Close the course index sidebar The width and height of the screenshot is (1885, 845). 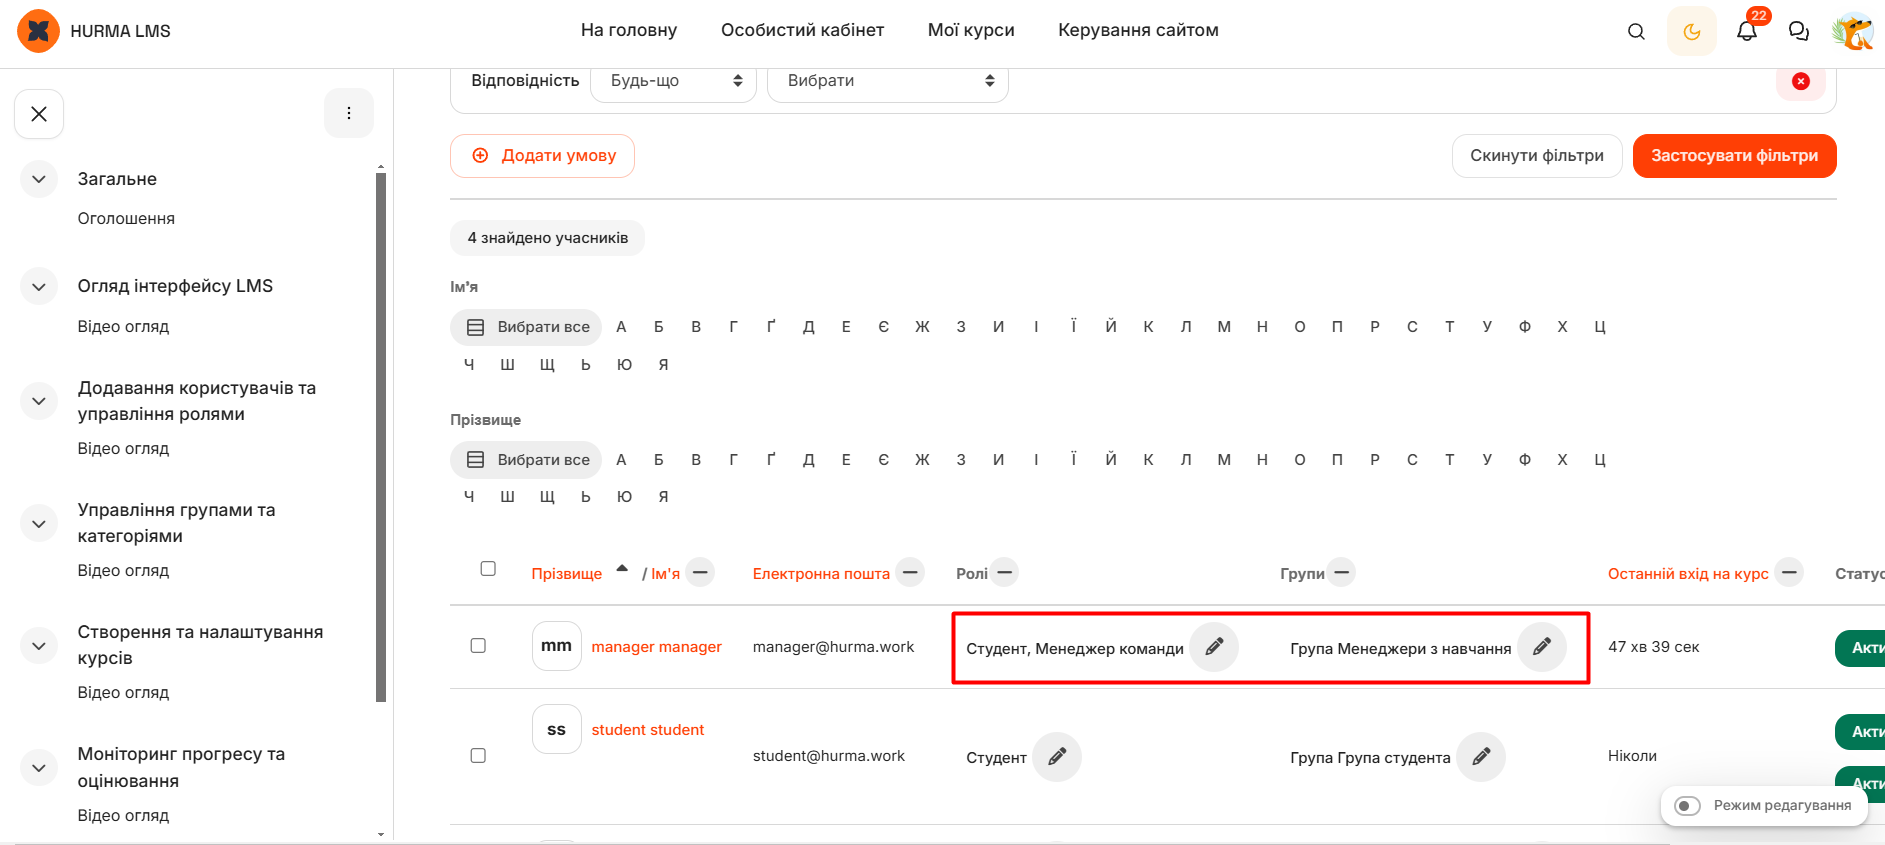tap(39, 114)
